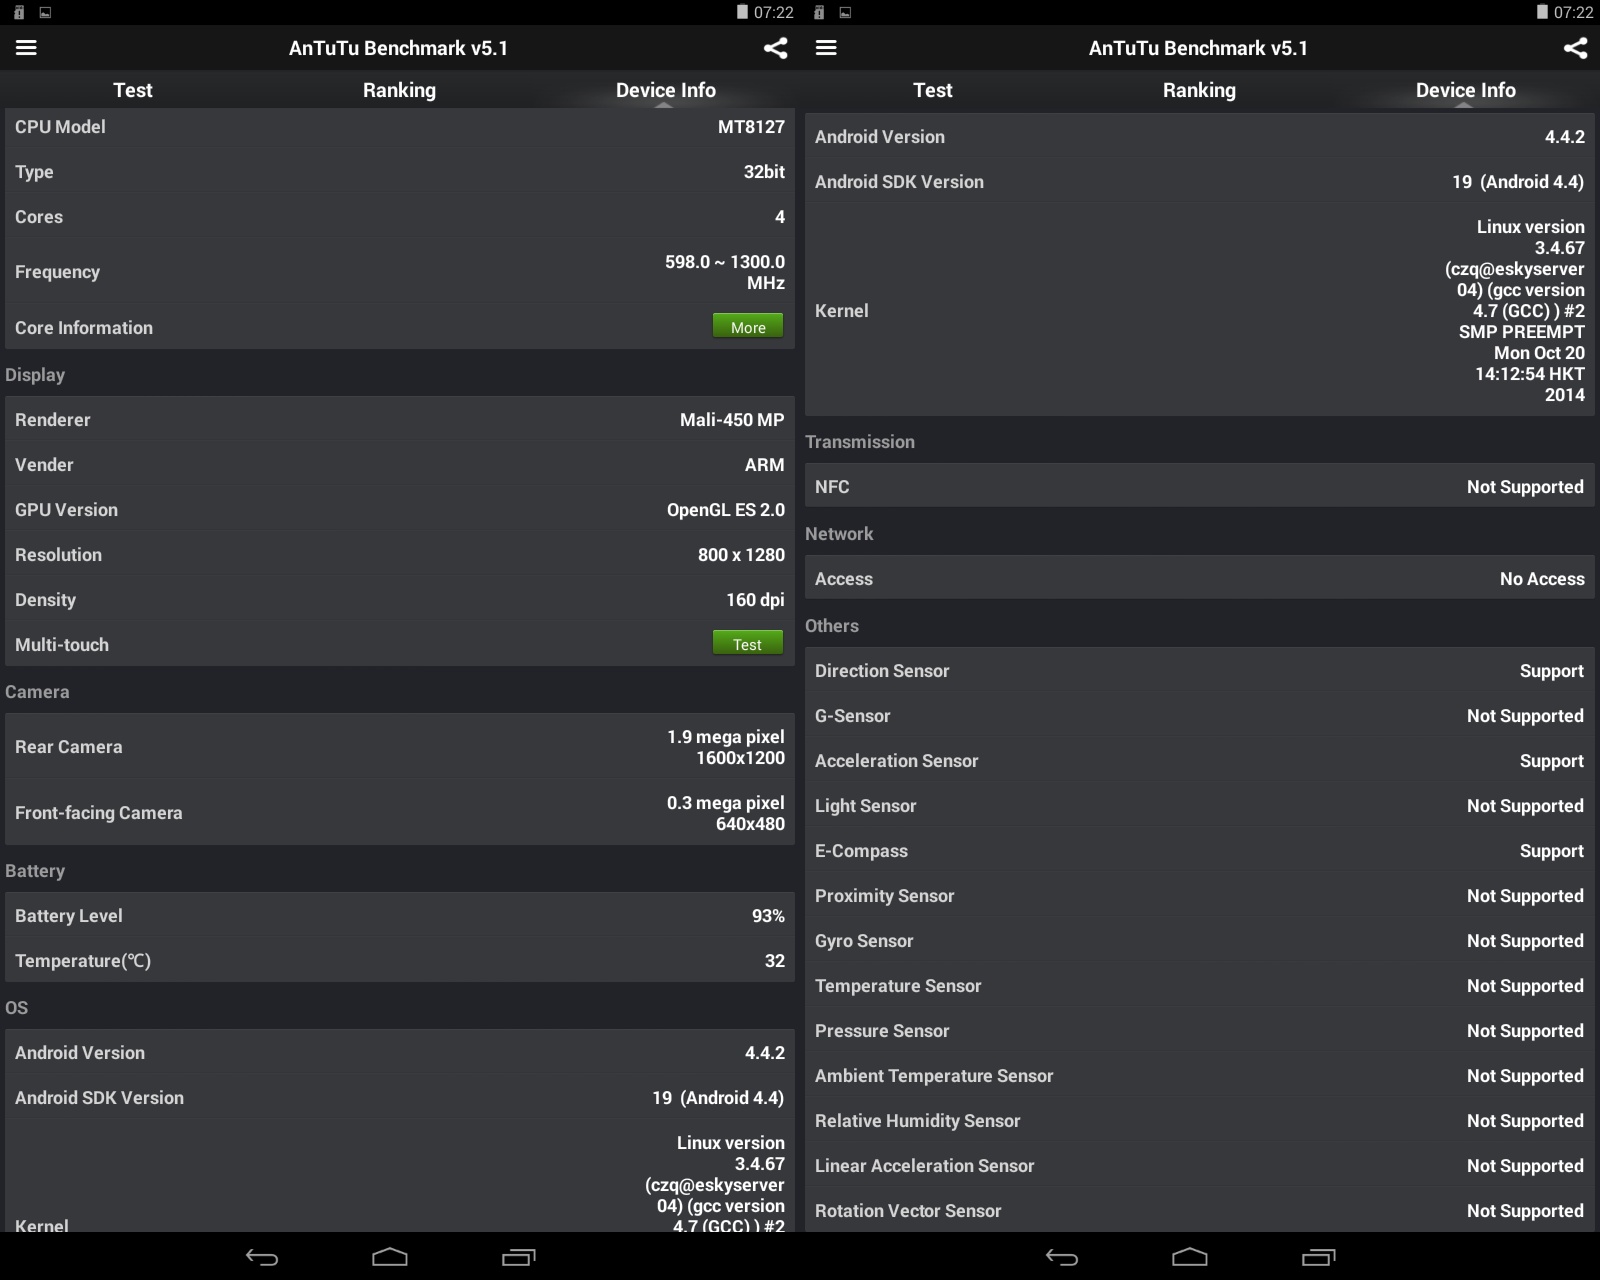Tap clock 07:22 in right status bar

(1573, 12)
